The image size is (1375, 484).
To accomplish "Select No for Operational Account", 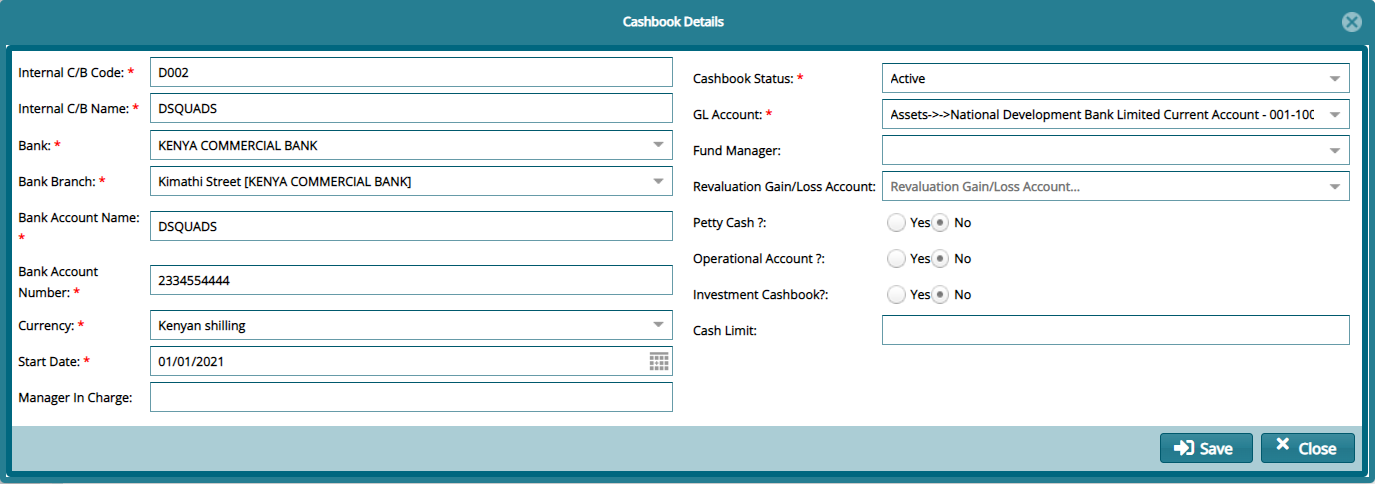I will click(x=940, y=259).
